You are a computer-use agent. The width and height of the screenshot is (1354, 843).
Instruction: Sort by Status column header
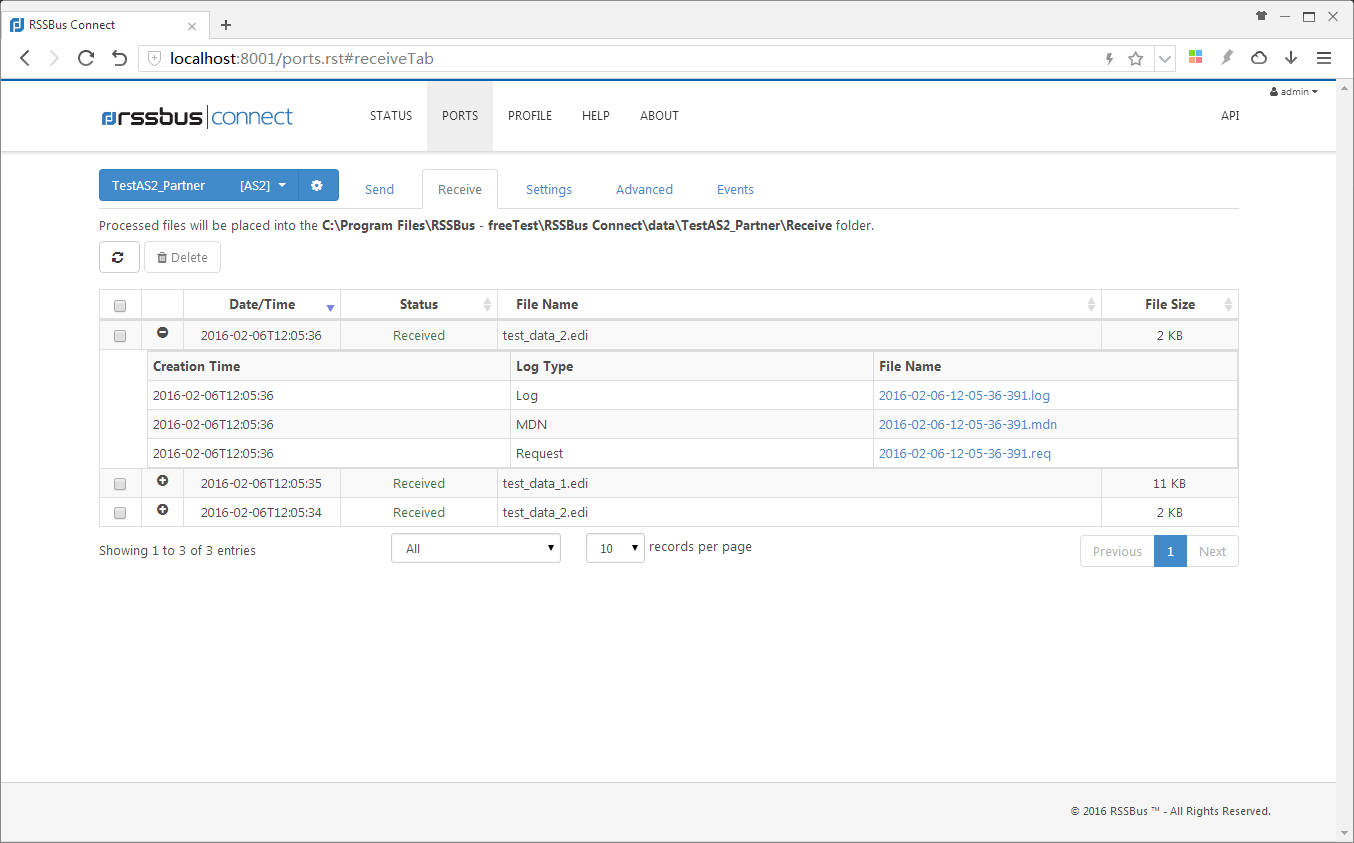point(419,304)
